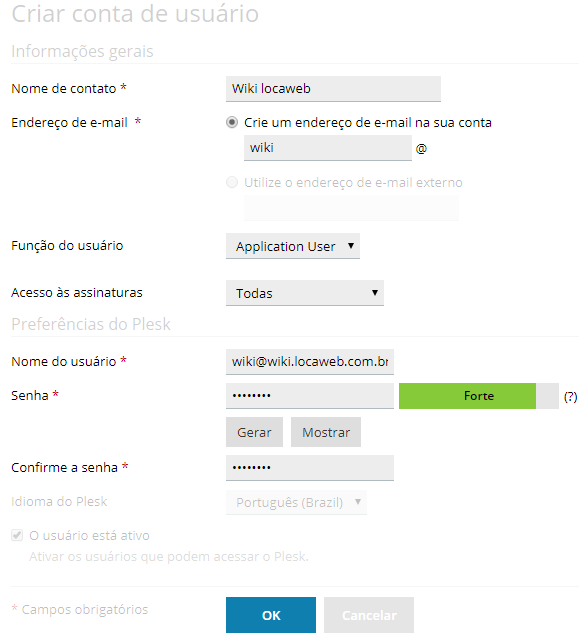Image resolution: width=579 pixels, height=640 pixels.
Task: Click the Gerar password button
Action: tap(254, 432)
